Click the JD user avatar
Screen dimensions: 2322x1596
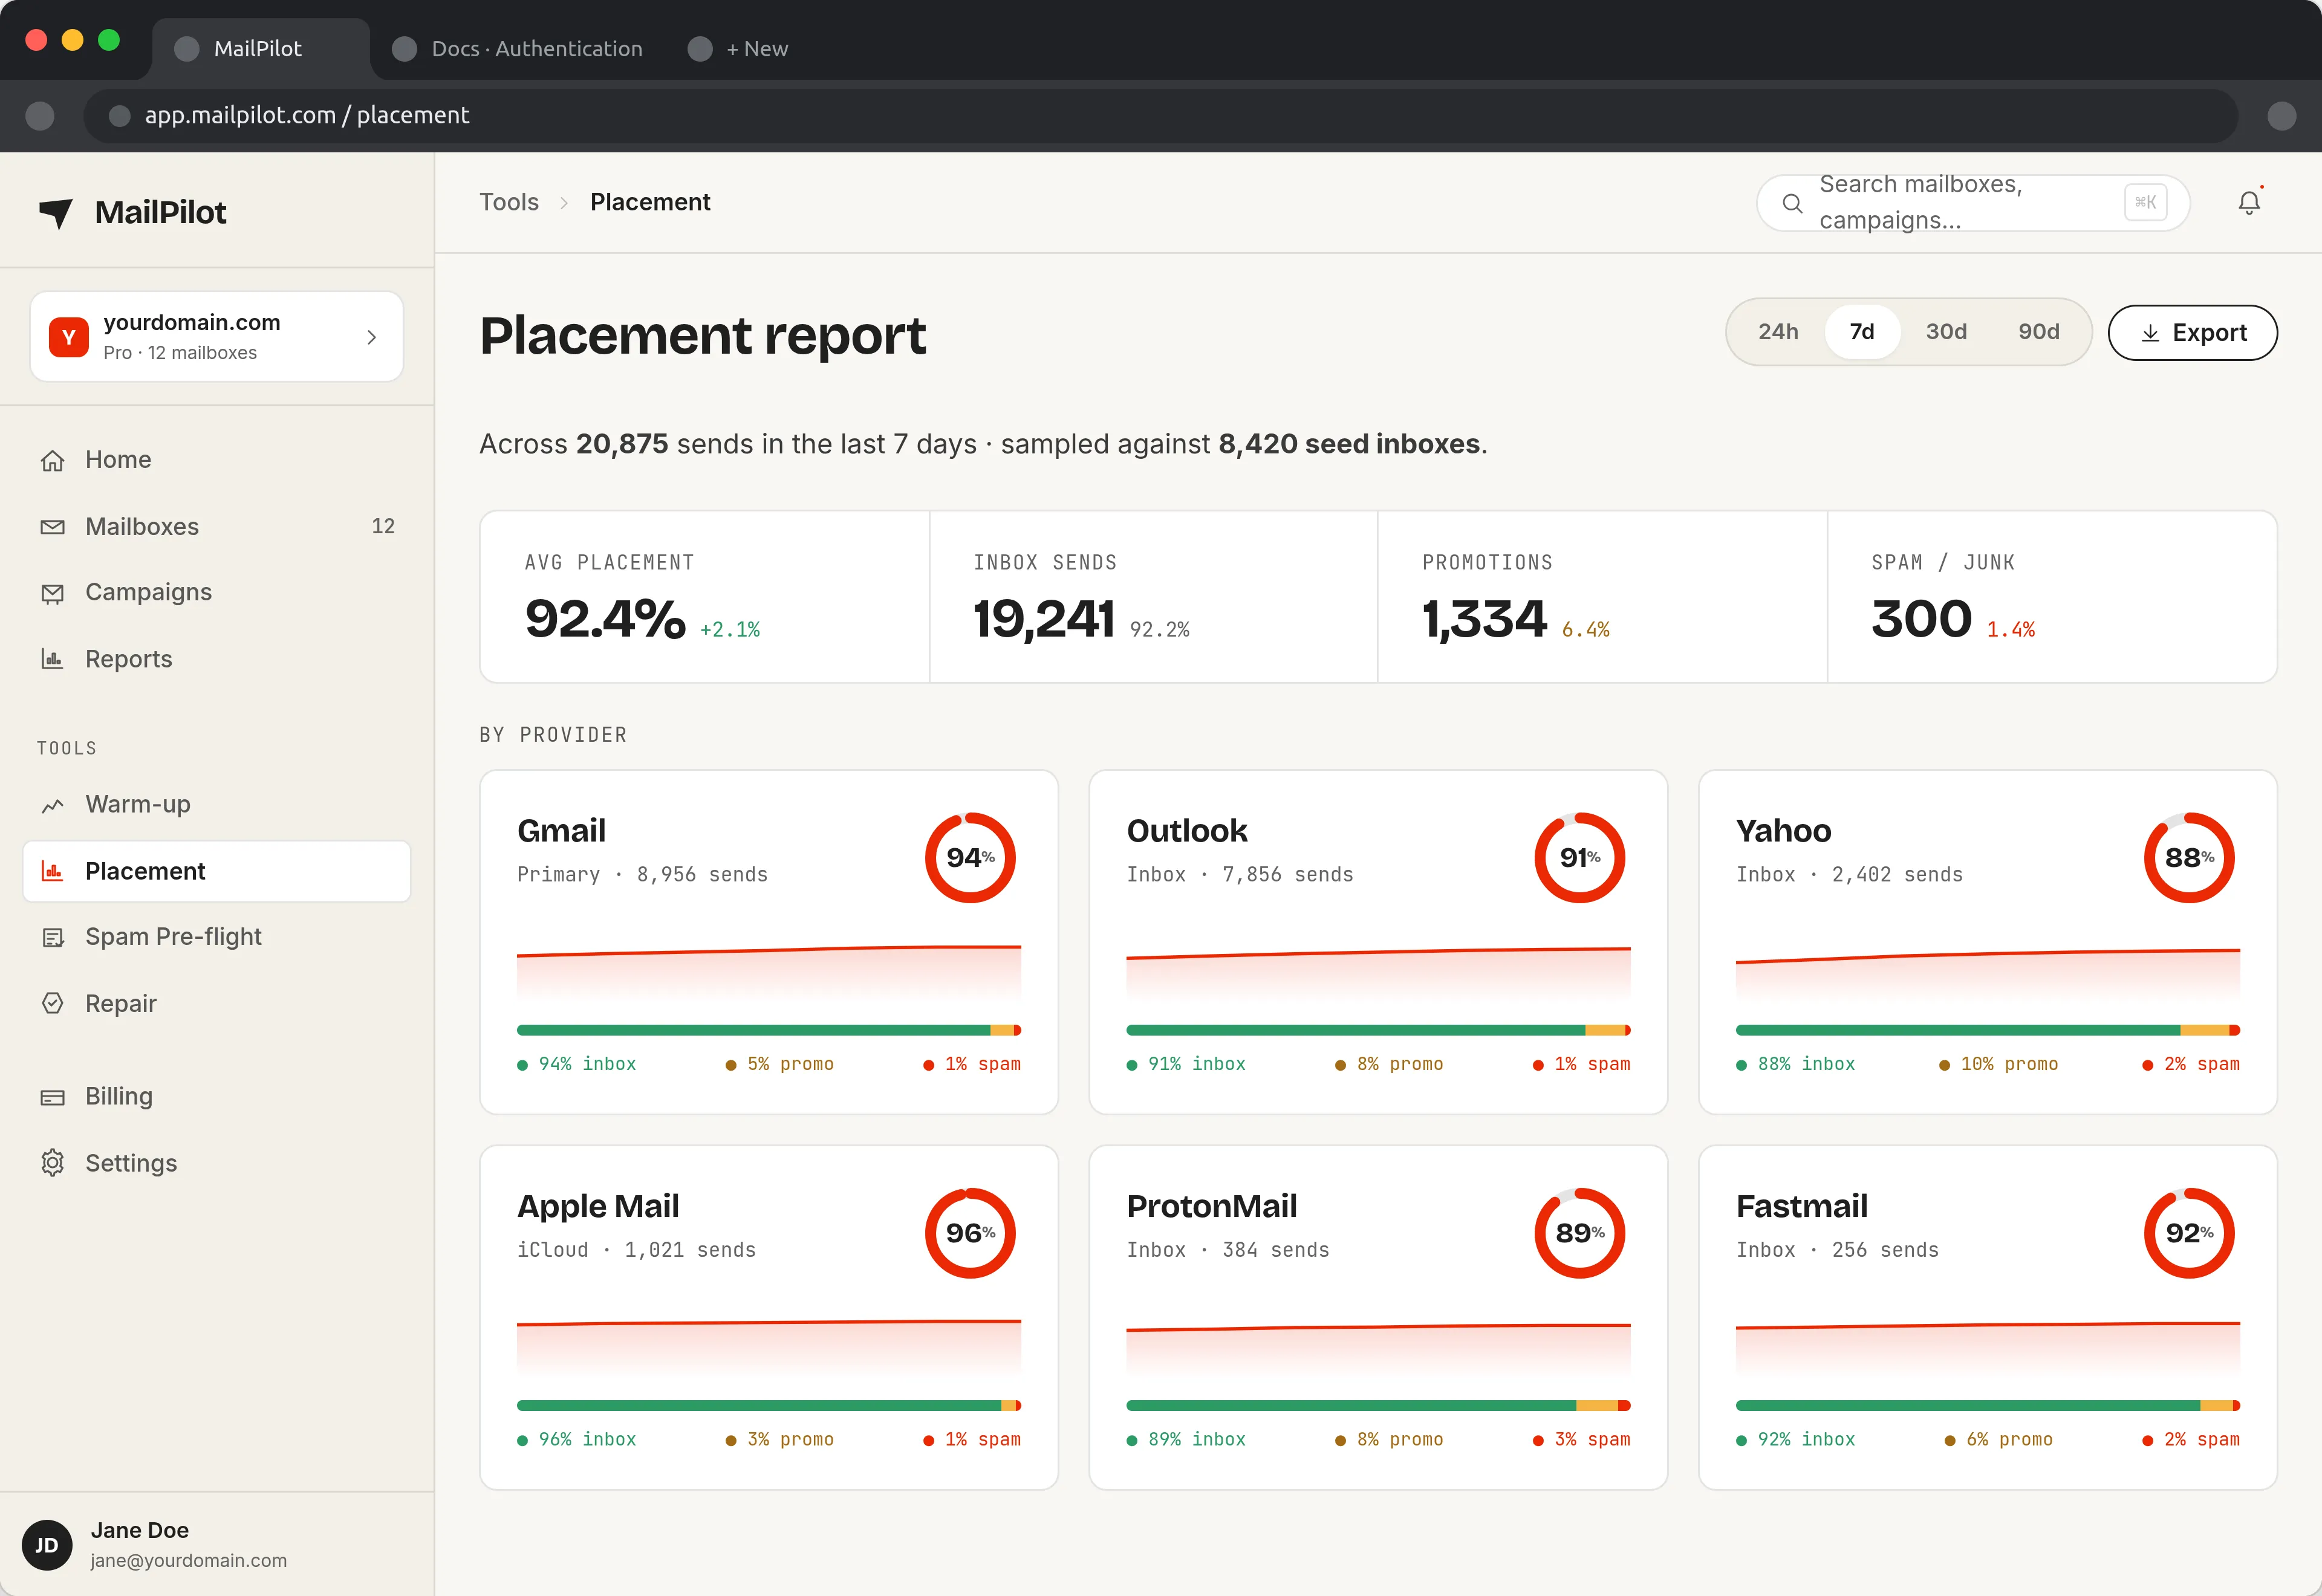[47, 1545]
